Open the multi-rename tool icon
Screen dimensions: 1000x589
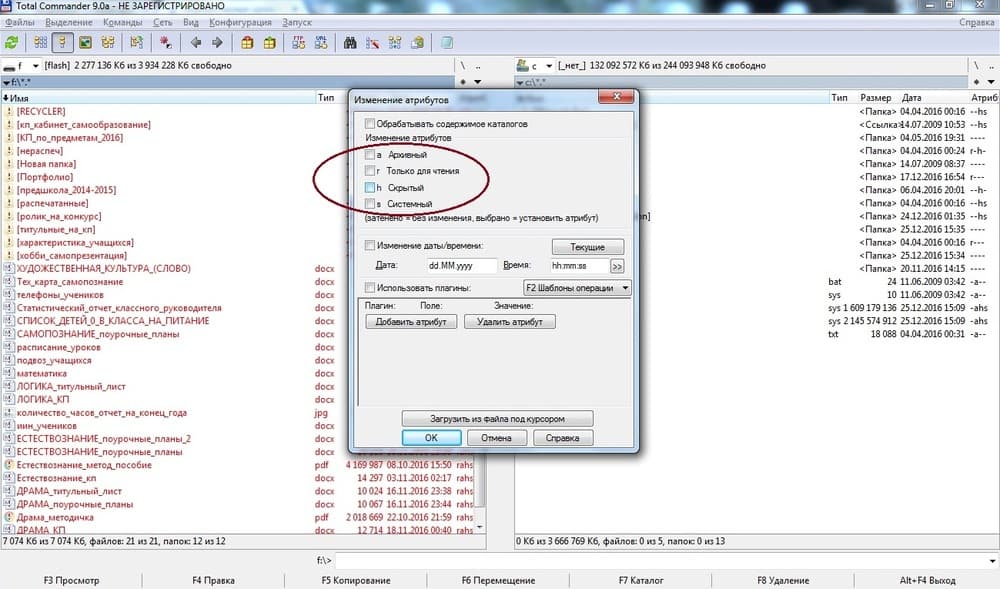(372, 43)
